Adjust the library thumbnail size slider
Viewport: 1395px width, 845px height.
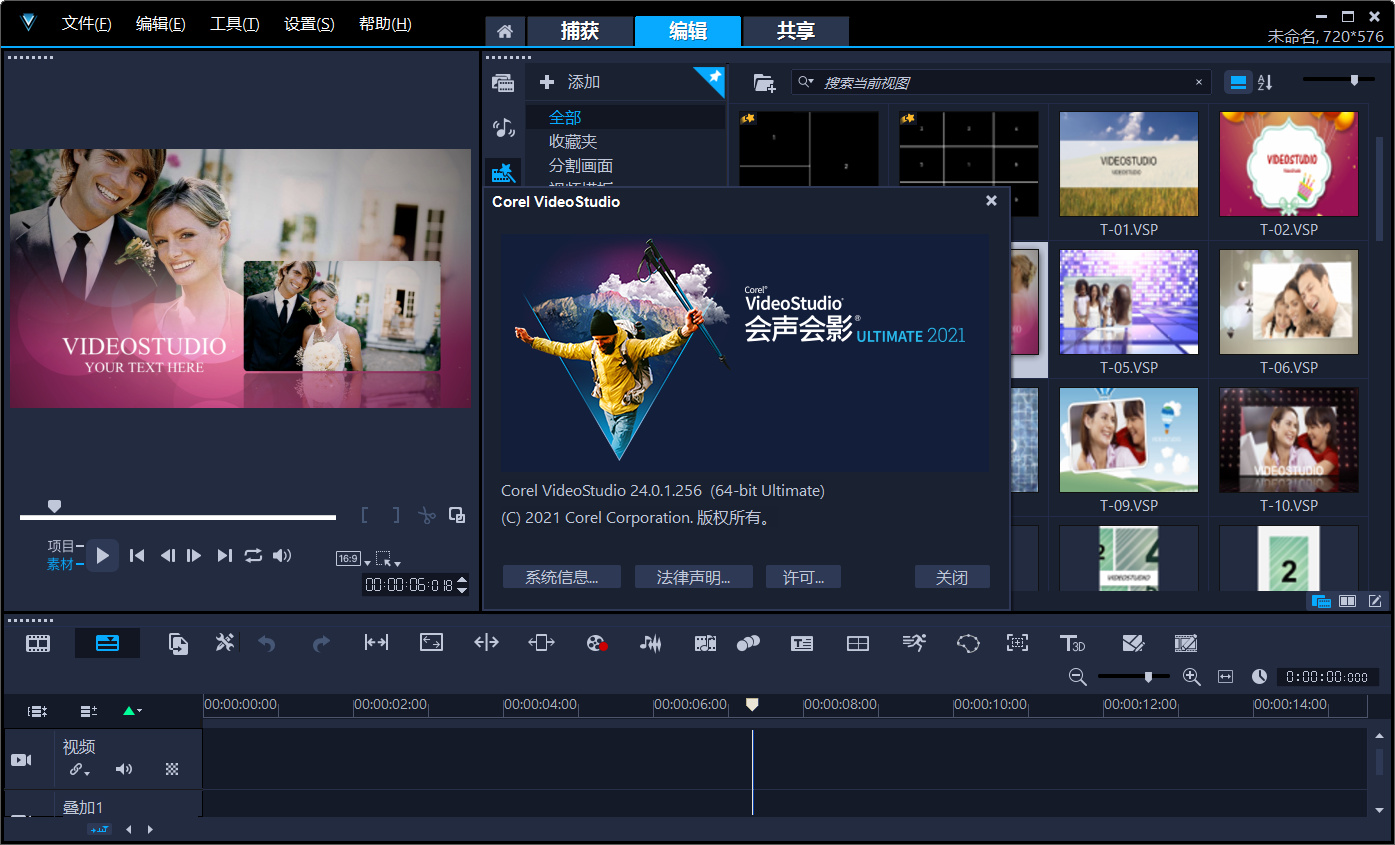click(x=1338, y=80)
